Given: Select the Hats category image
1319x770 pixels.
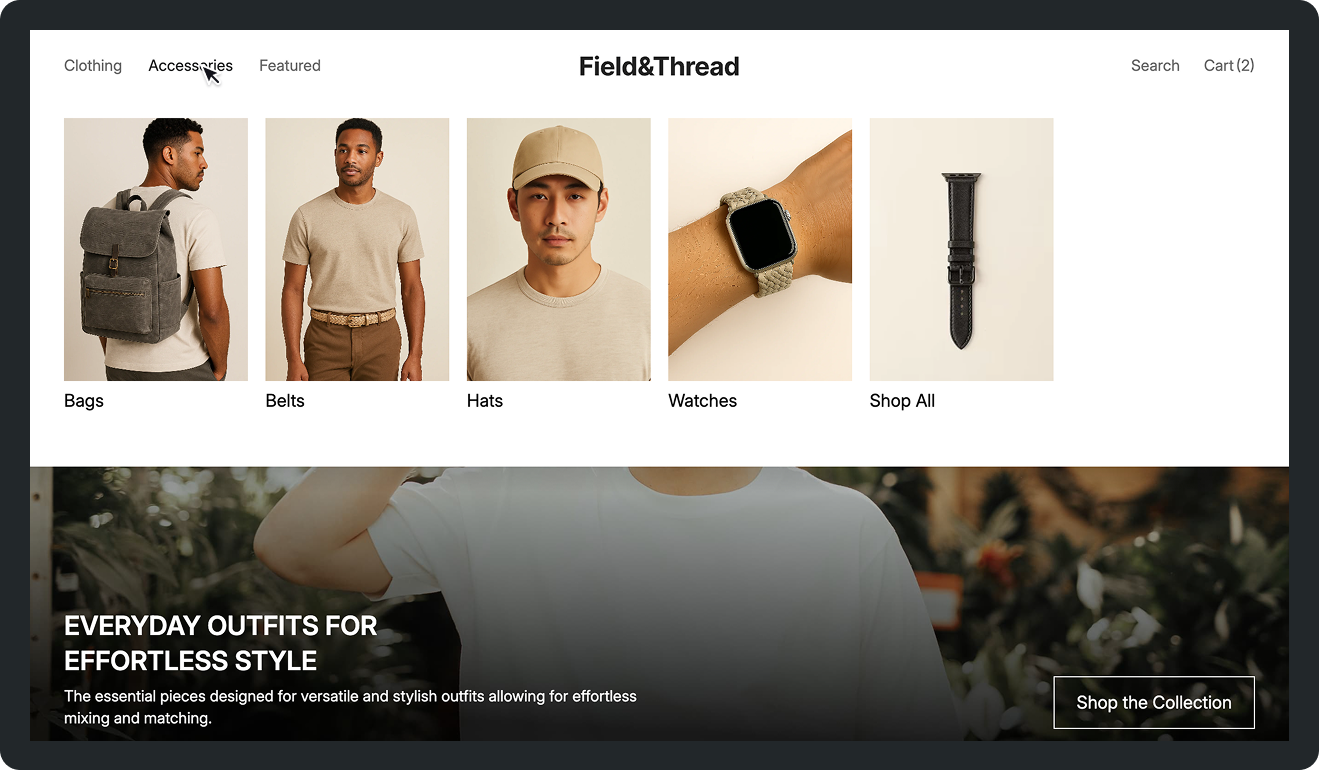Looking at the screenshot, I should click(x=559, y=249).
